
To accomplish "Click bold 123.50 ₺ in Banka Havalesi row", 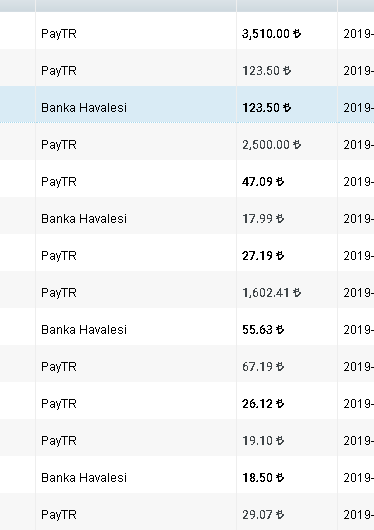I will click(x=266, y=108).
